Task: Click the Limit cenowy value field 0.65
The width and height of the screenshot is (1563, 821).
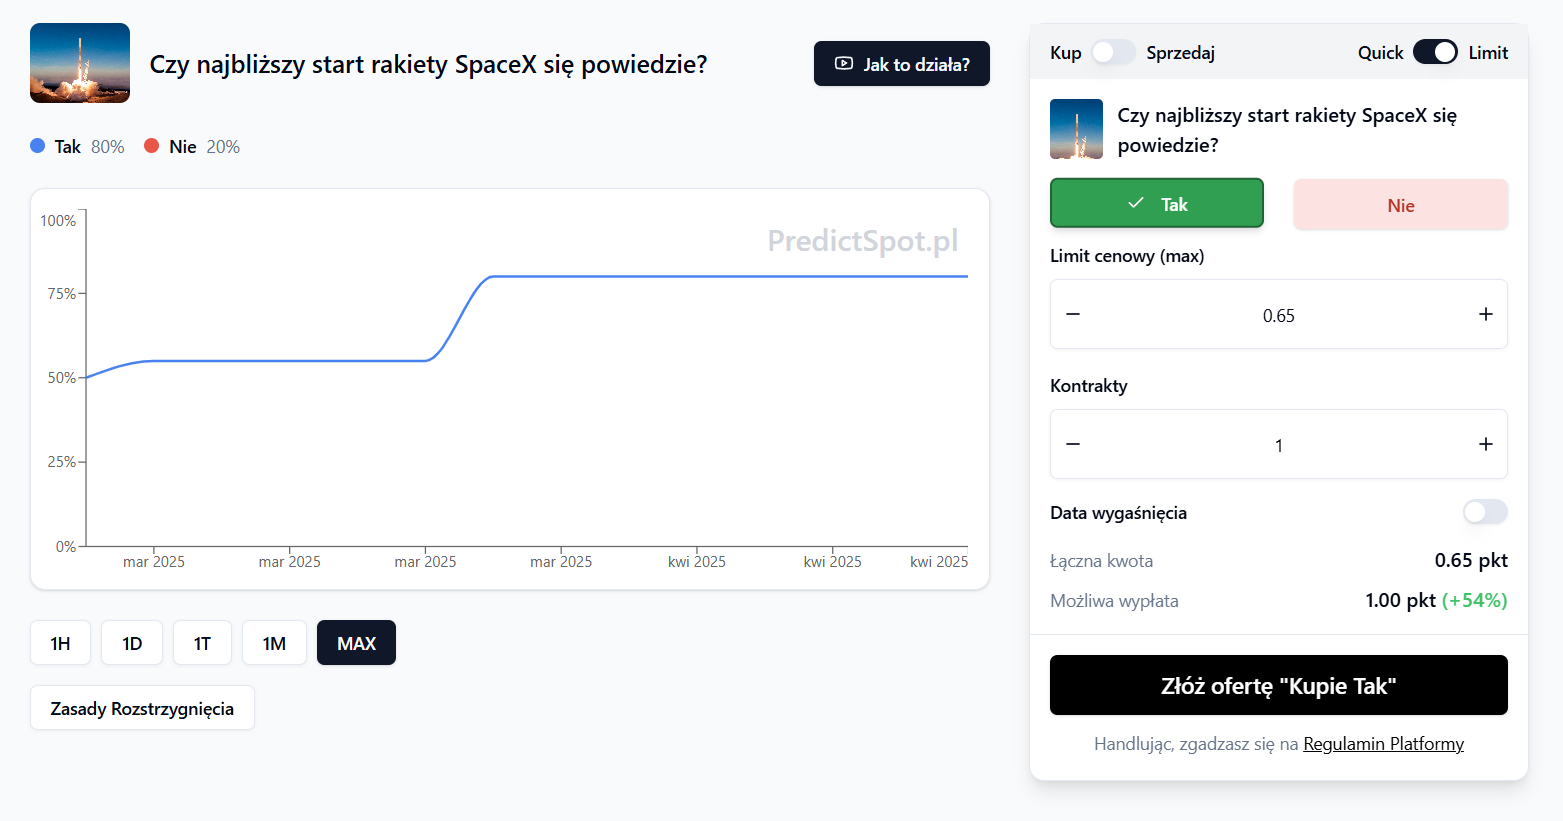Action: click(1278, 315)
